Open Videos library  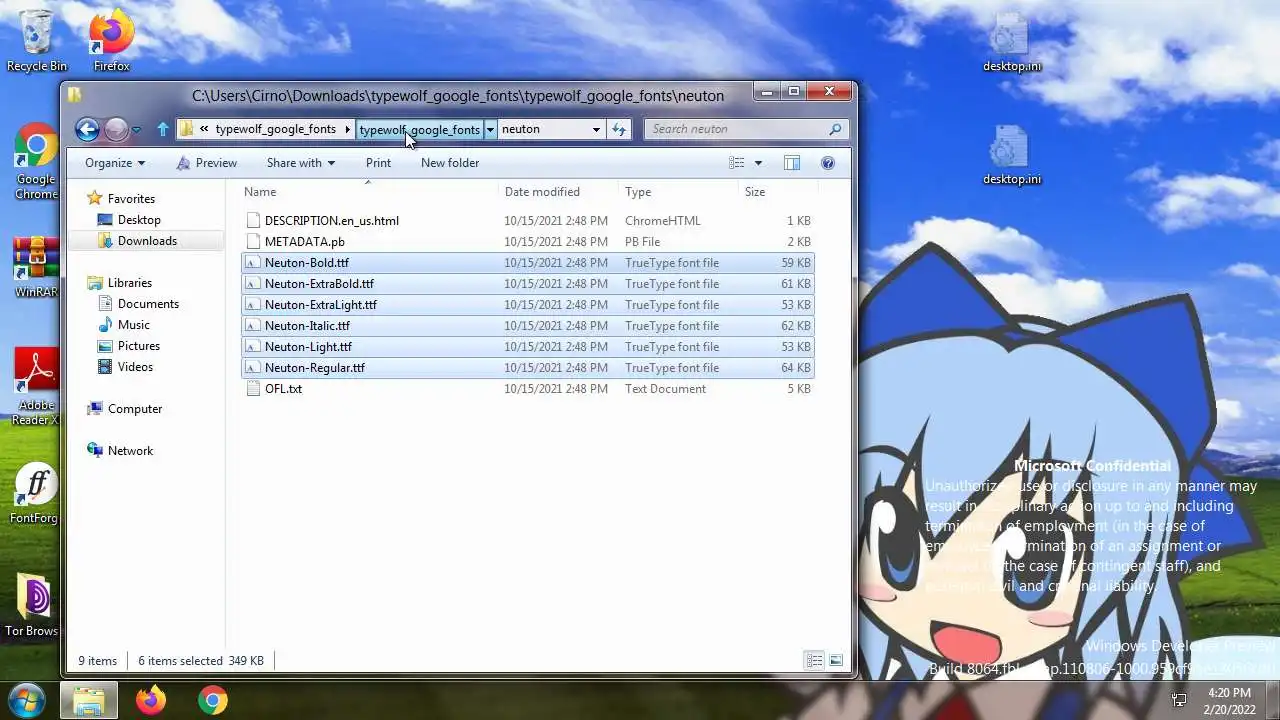pos(135,367)
